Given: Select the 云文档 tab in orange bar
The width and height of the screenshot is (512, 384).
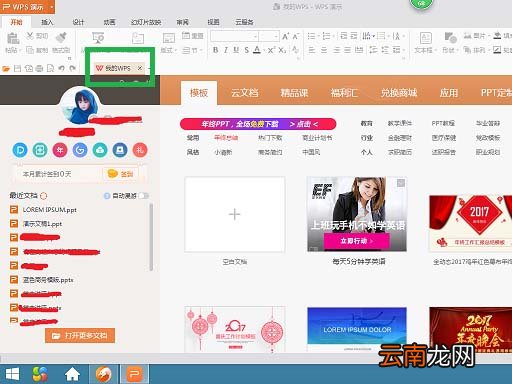Looking at the screenshot, I should coord(245,93).
